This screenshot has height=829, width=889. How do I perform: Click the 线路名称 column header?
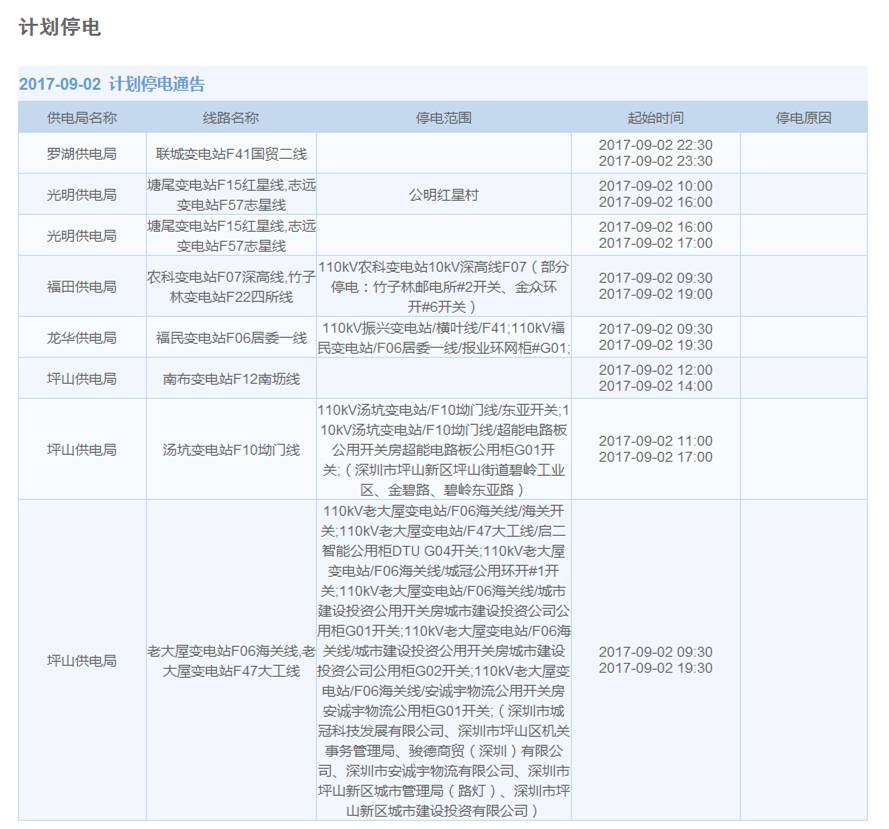[231, 118]
